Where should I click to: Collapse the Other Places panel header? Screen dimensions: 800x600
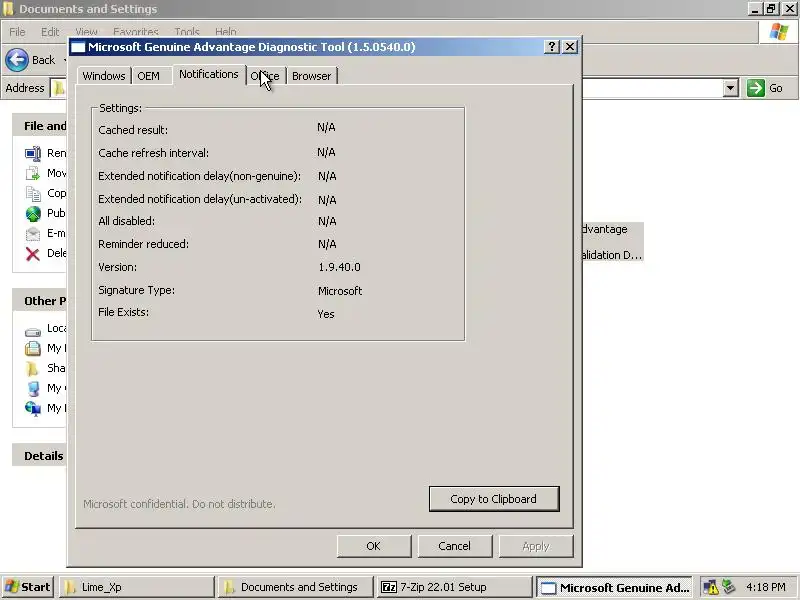40,301
